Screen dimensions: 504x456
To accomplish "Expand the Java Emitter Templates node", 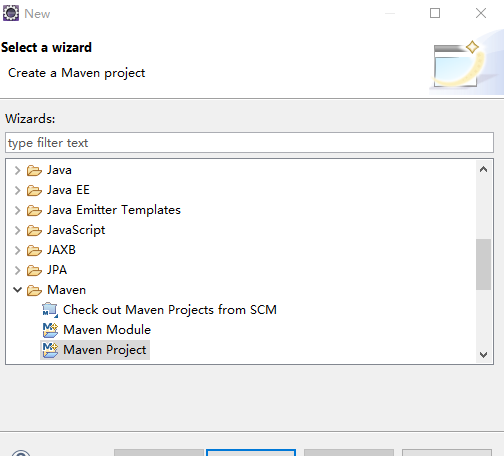I will pos(18,210).
